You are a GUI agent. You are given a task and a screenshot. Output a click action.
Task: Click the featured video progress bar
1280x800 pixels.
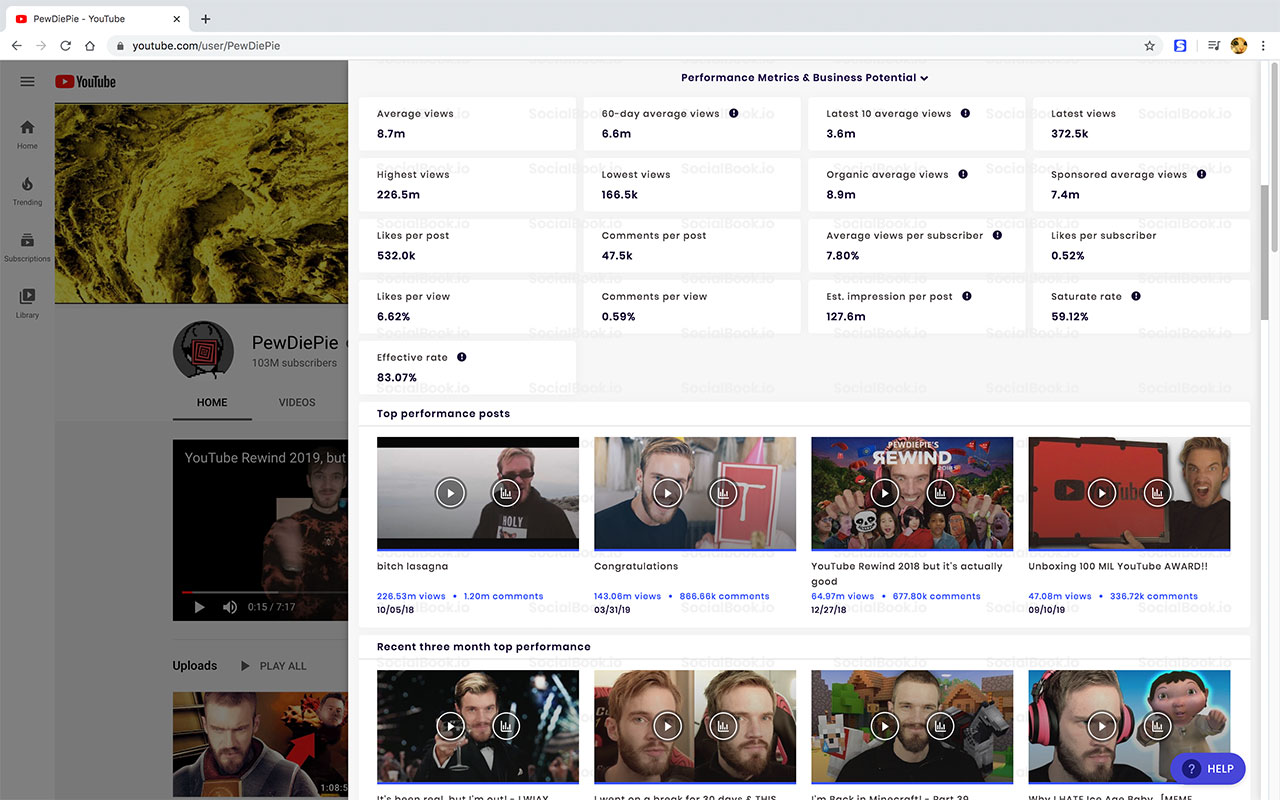tap(265, 592)
